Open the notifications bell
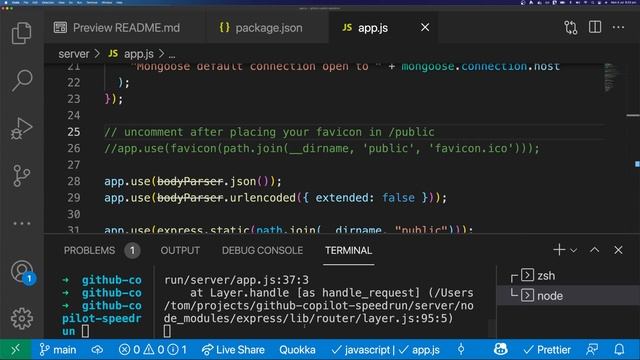 coord(619,349)
